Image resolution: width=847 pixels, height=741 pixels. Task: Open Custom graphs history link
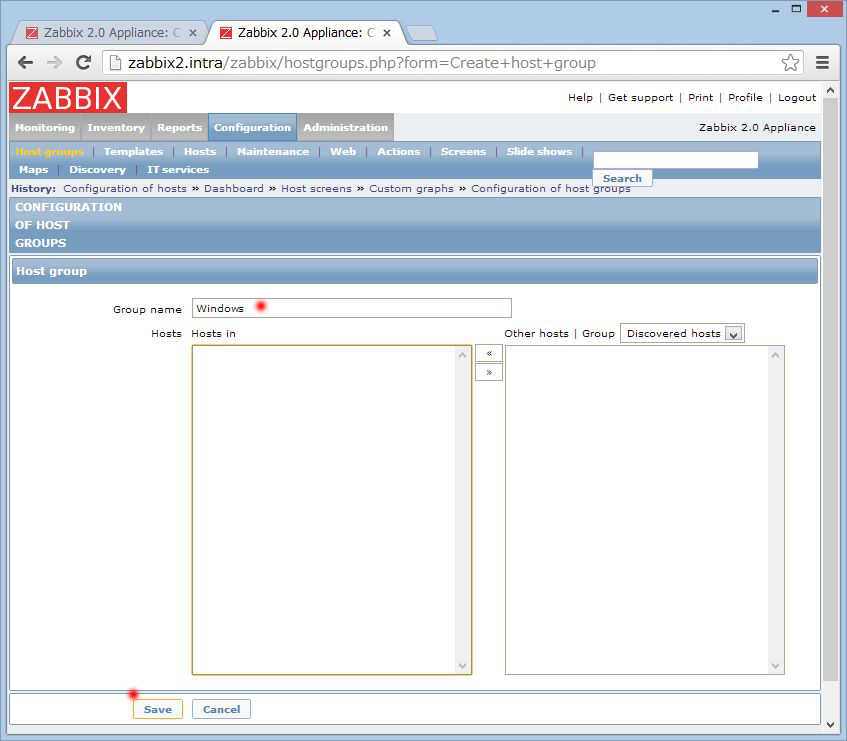click(412, 188)
